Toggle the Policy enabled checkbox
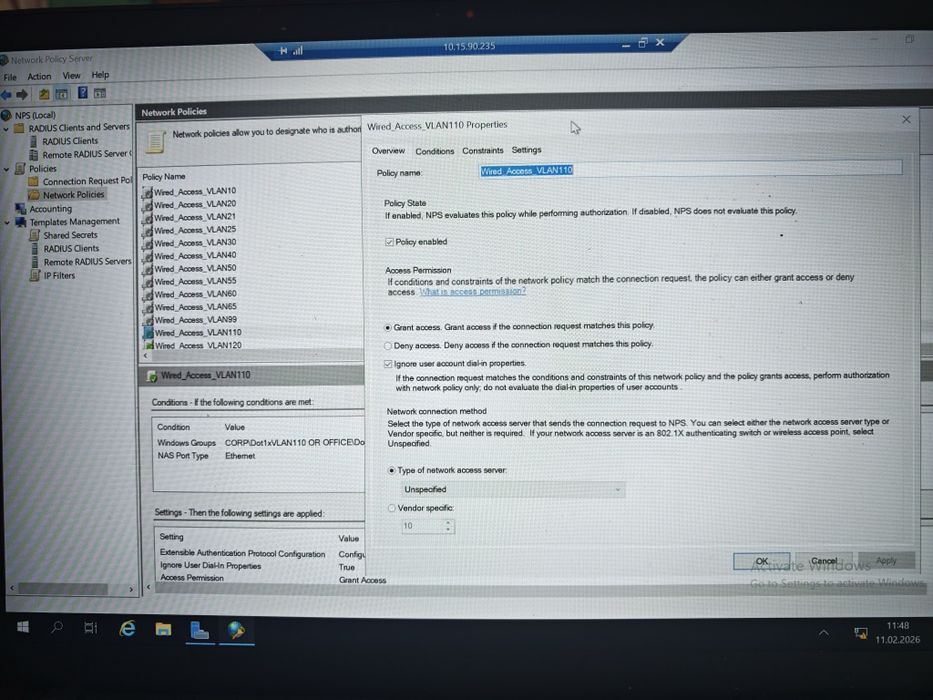This screenshot has width=933, height=700. (389, 242)
